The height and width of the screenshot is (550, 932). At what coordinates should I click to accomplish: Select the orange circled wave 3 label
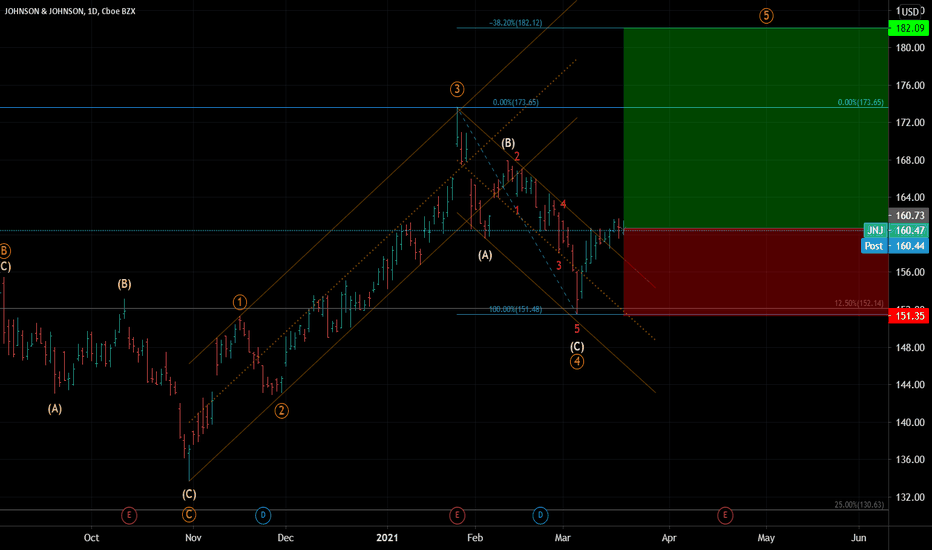pyautogui.click(x=456, y=90)
